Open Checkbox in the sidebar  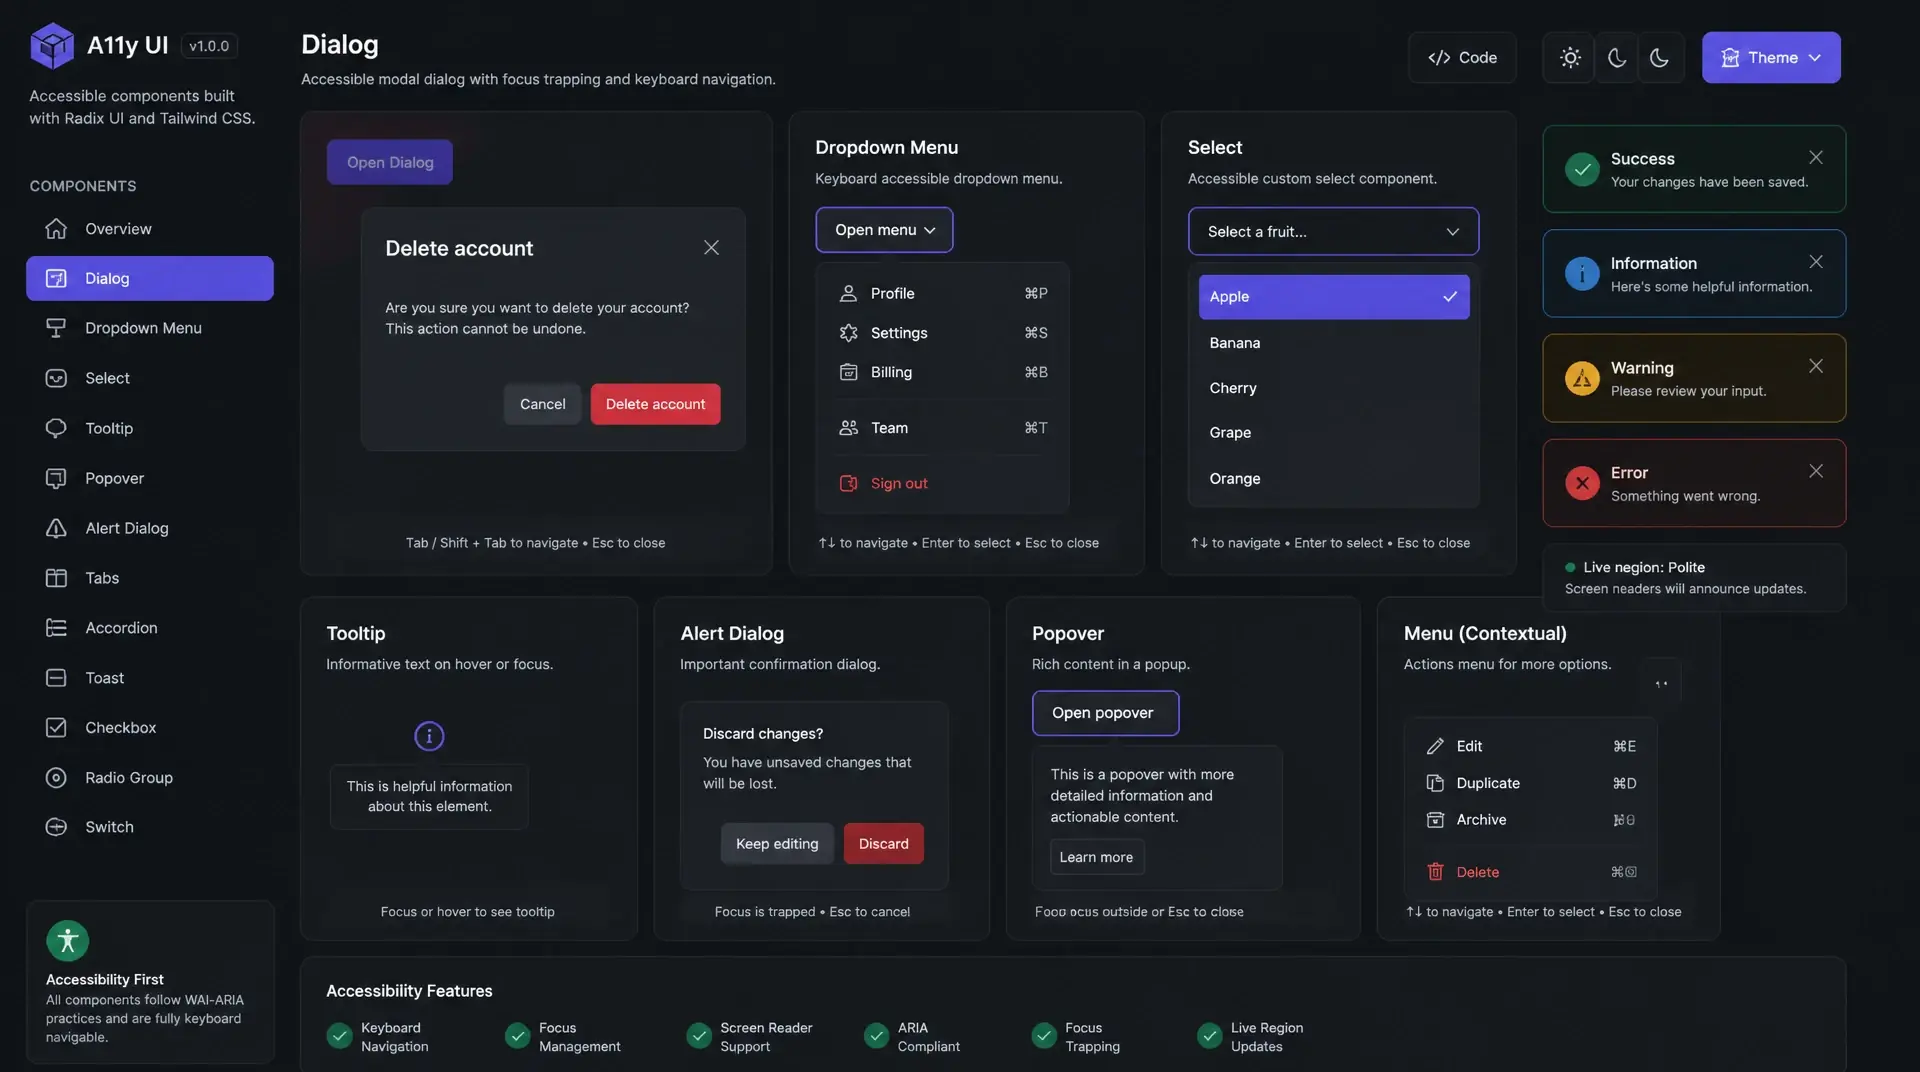[150, 728]
